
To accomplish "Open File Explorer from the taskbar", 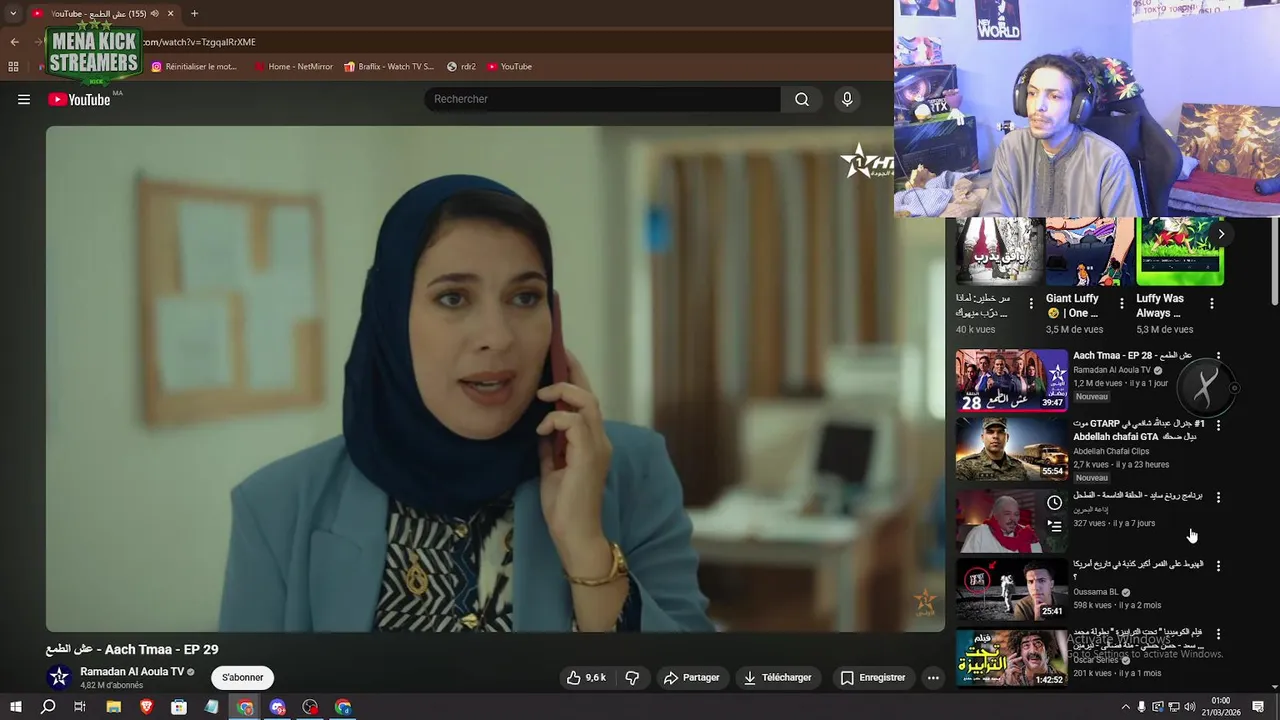I will [113, 707].
